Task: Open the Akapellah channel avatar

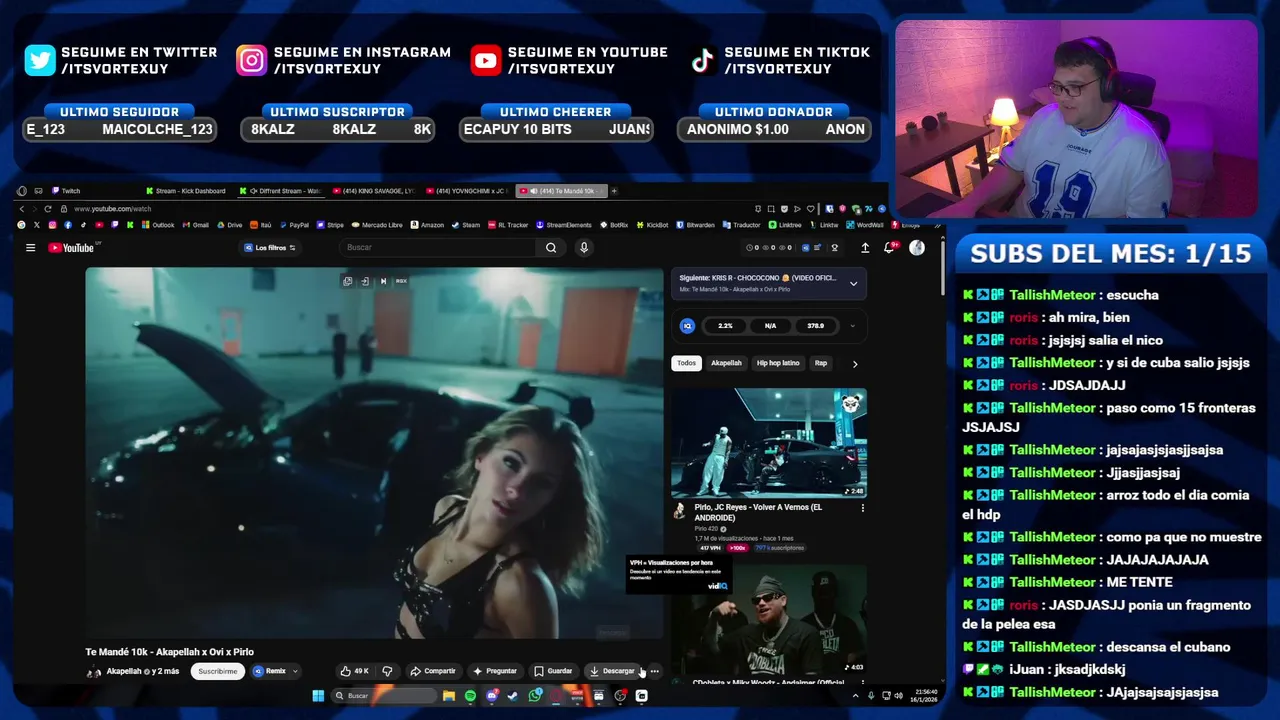Action: (93, 671)
